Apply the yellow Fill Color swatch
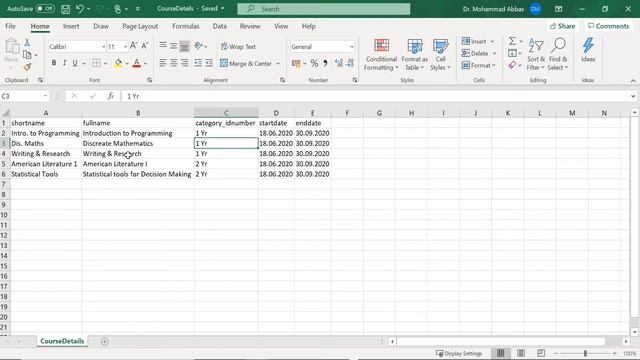This screenshot has width=640, height=360. (x=118, y=63)
